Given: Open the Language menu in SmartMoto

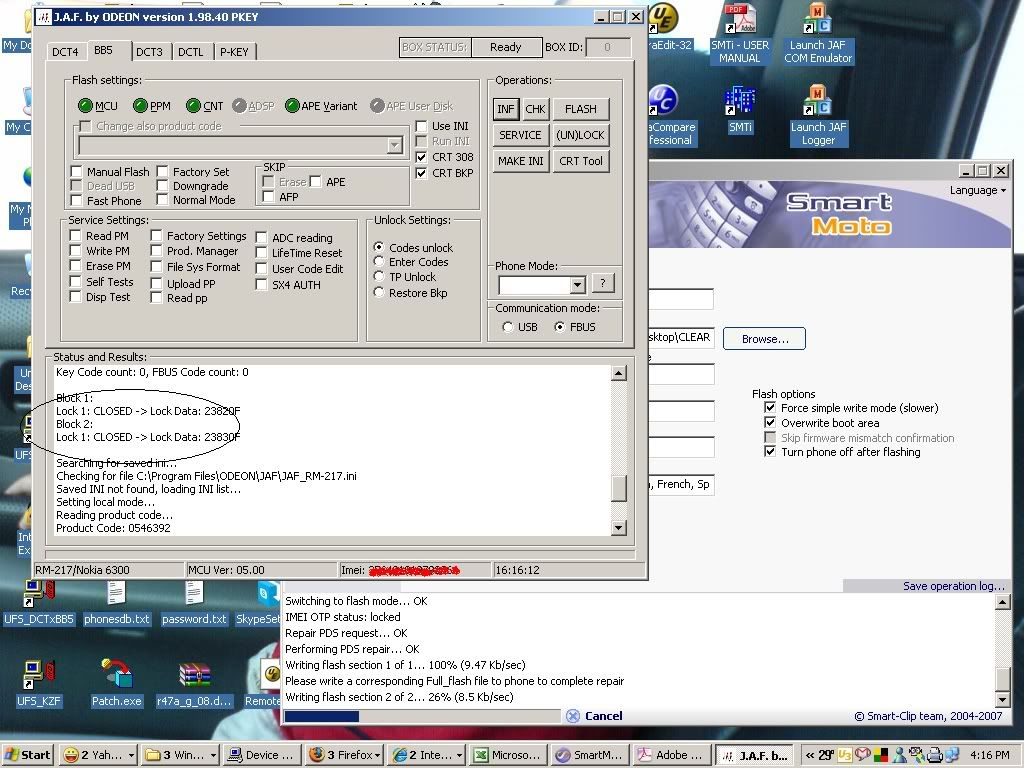Looking at the screenshot, I should pos(978,190).
